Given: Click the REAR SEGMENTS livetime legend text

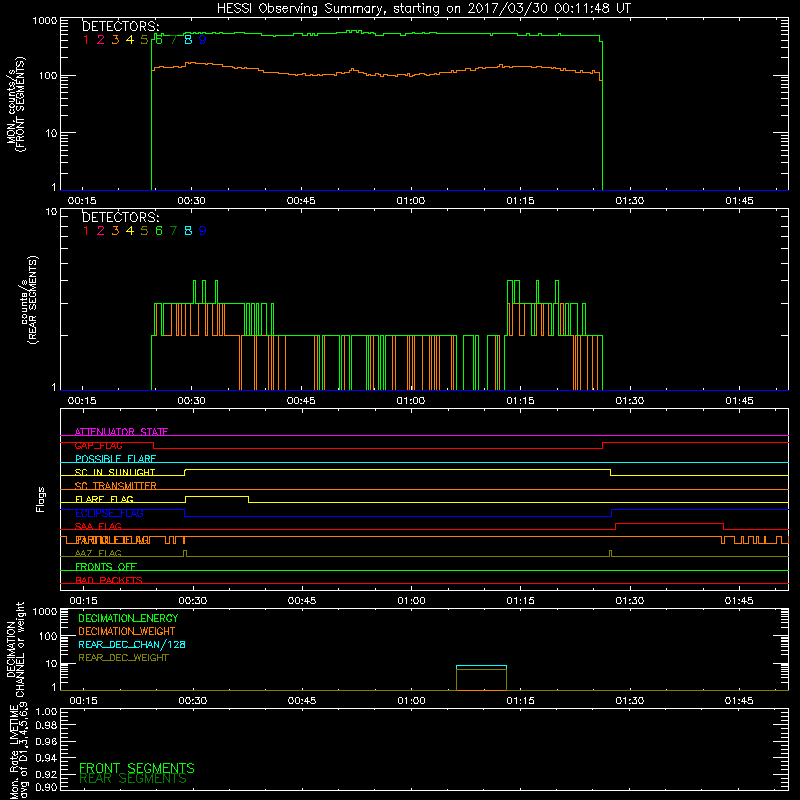Looking at the screenshot, I should (133, 779).
